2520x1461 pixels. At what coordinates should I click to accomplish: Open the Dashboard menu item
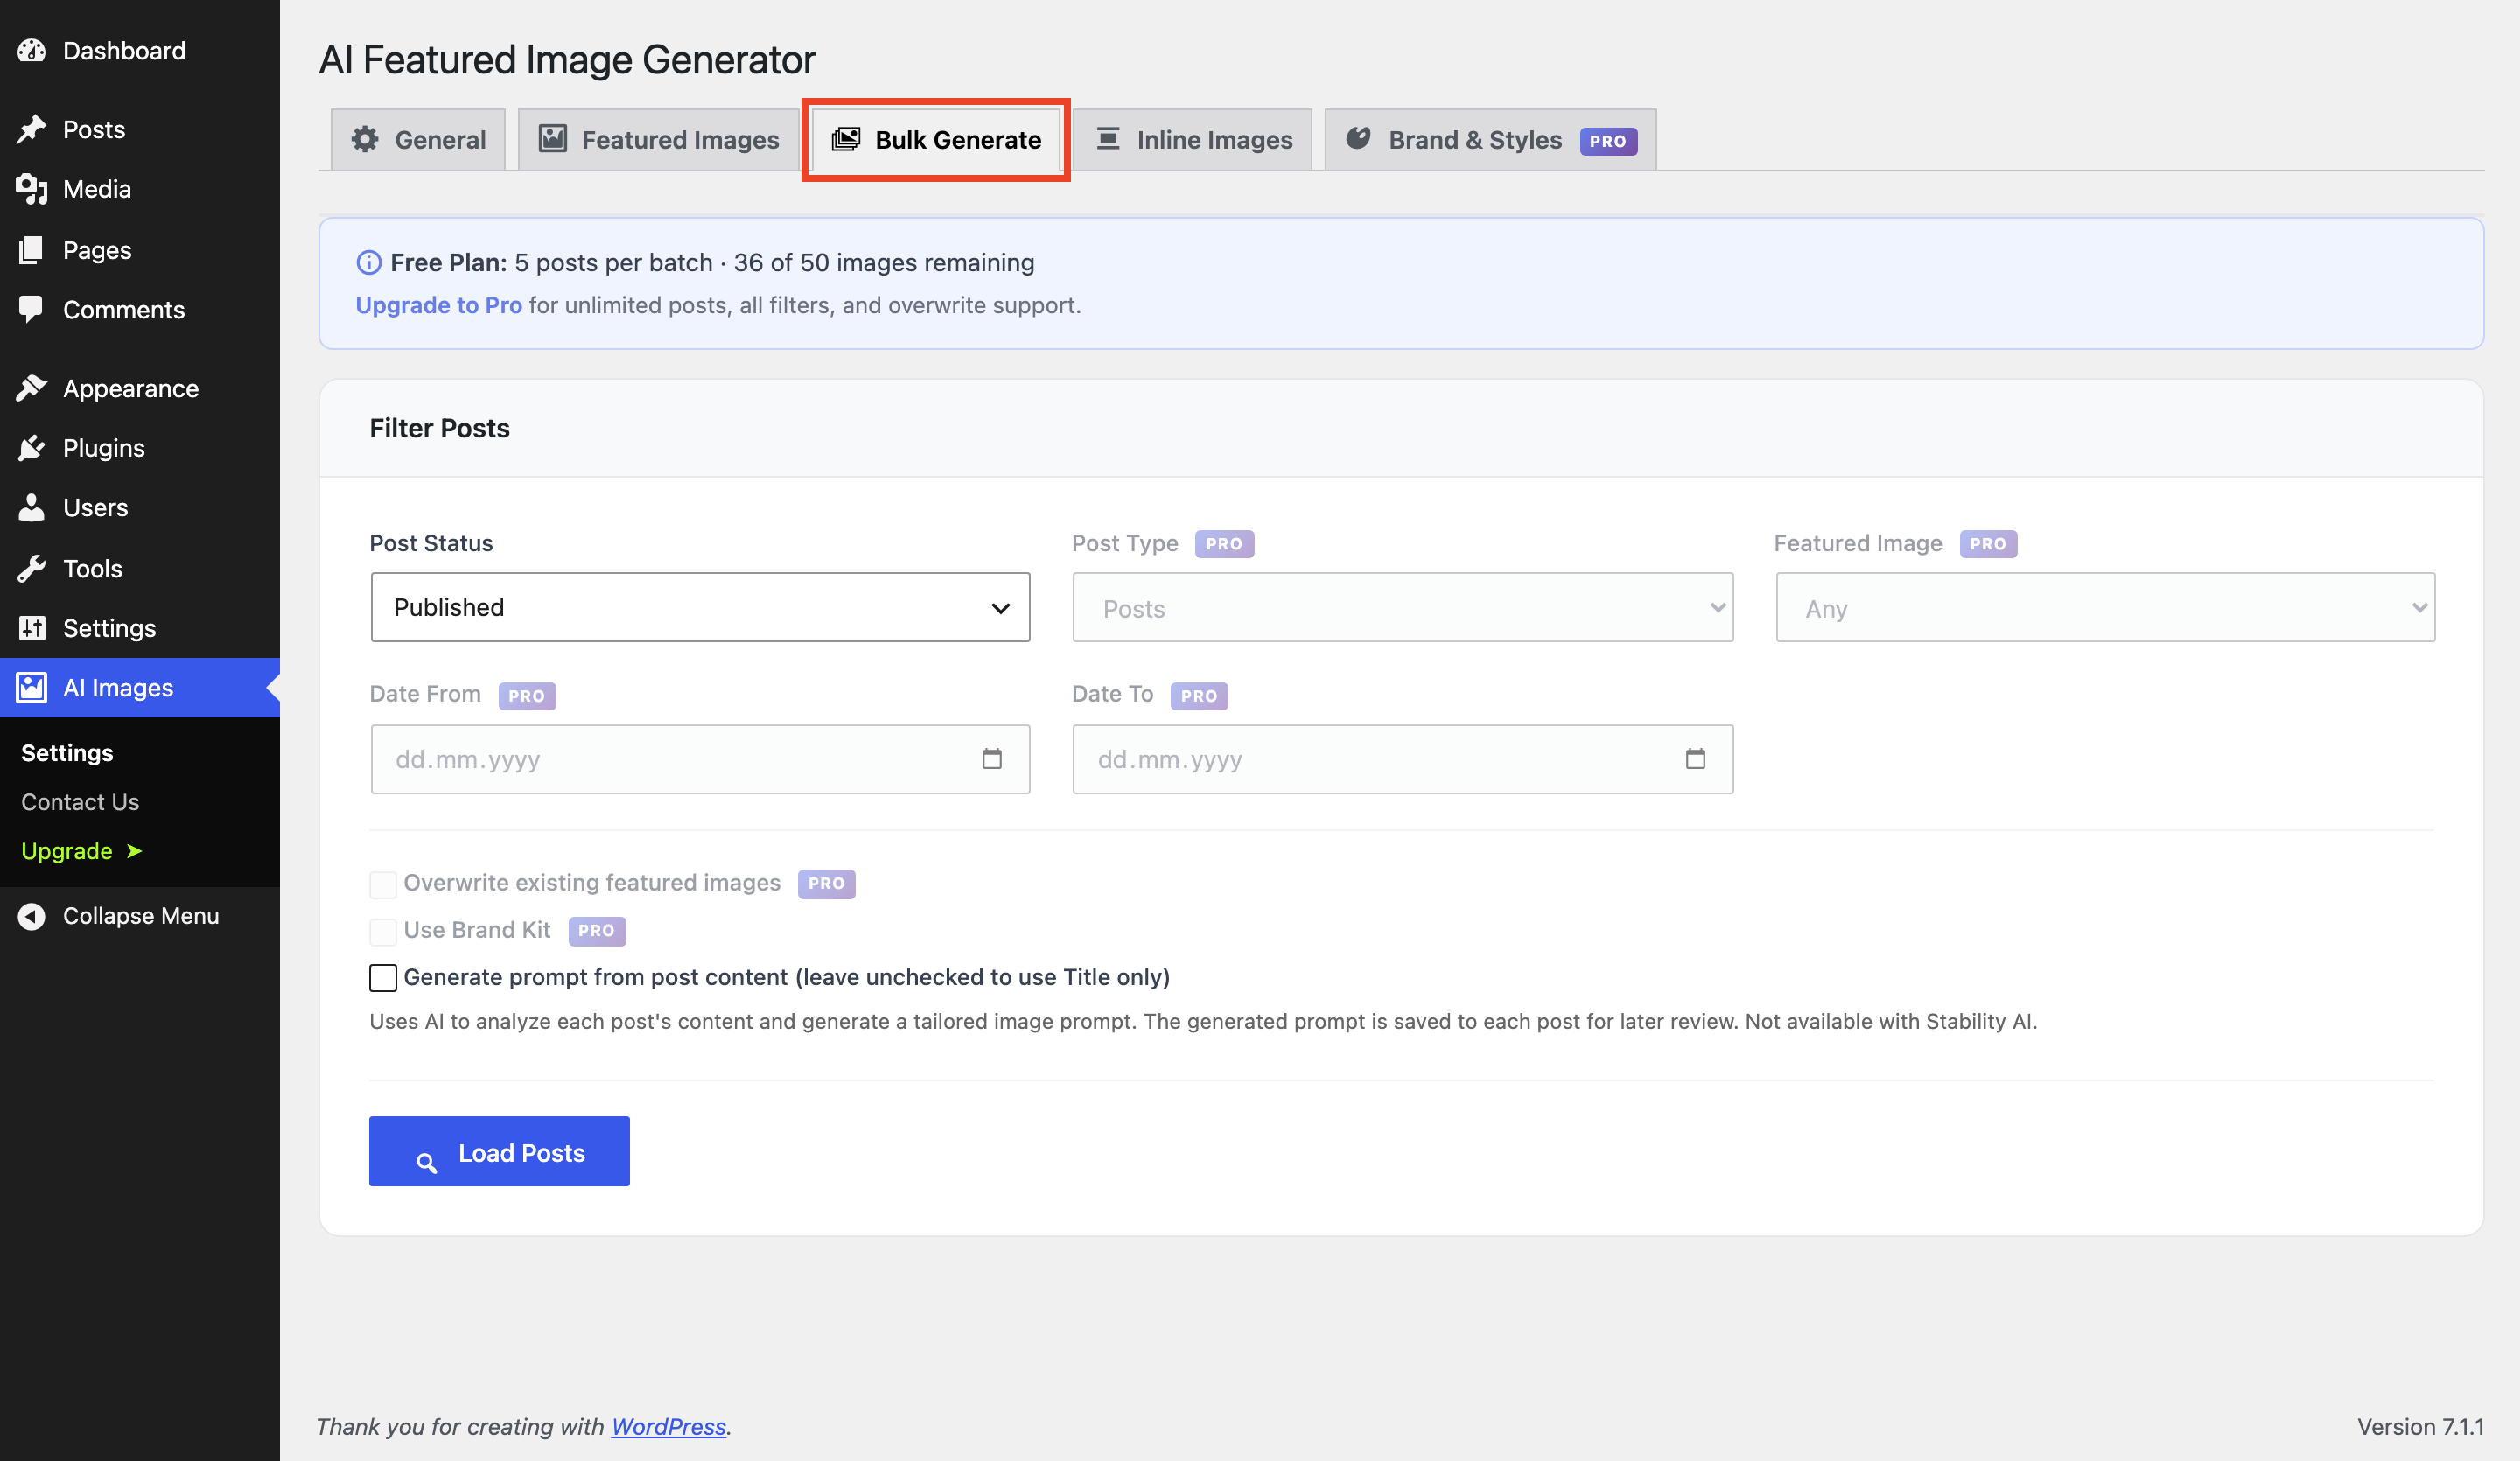point(140,50)
